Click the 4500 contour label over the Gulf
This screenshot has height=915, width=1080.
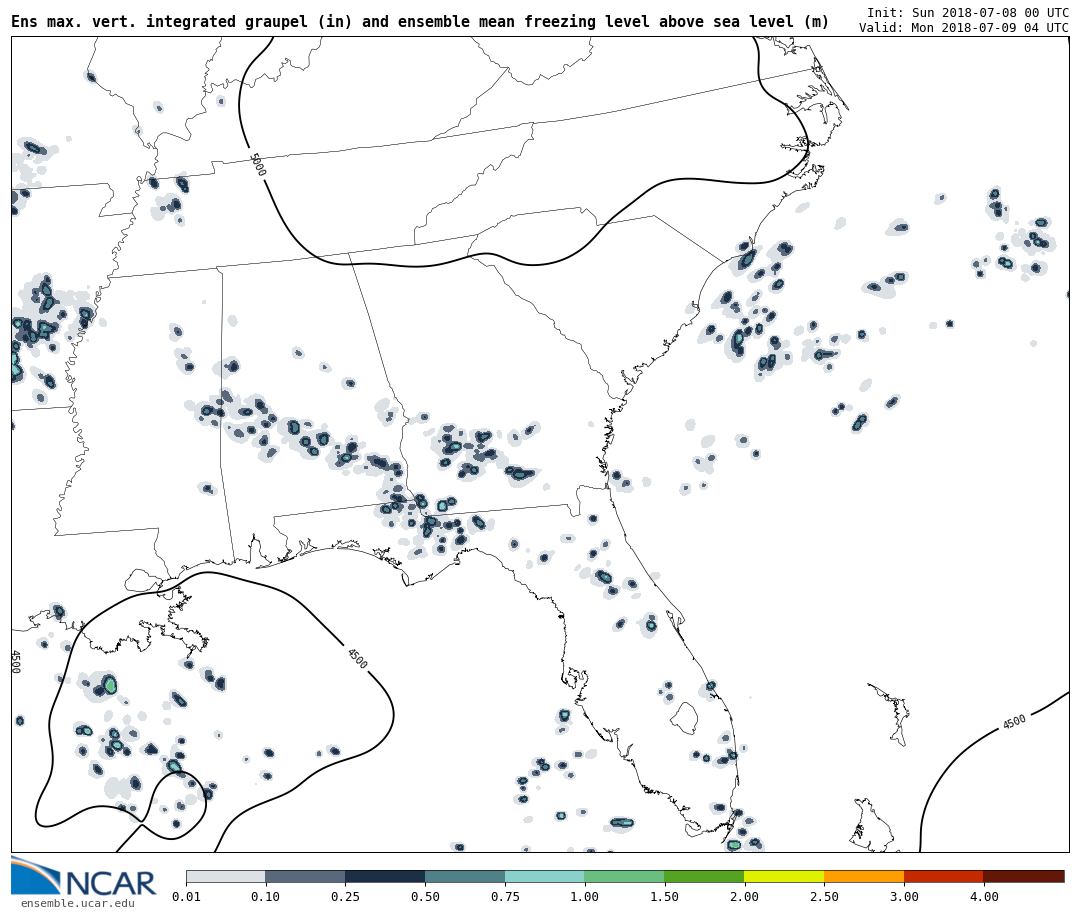click(356, 658)
